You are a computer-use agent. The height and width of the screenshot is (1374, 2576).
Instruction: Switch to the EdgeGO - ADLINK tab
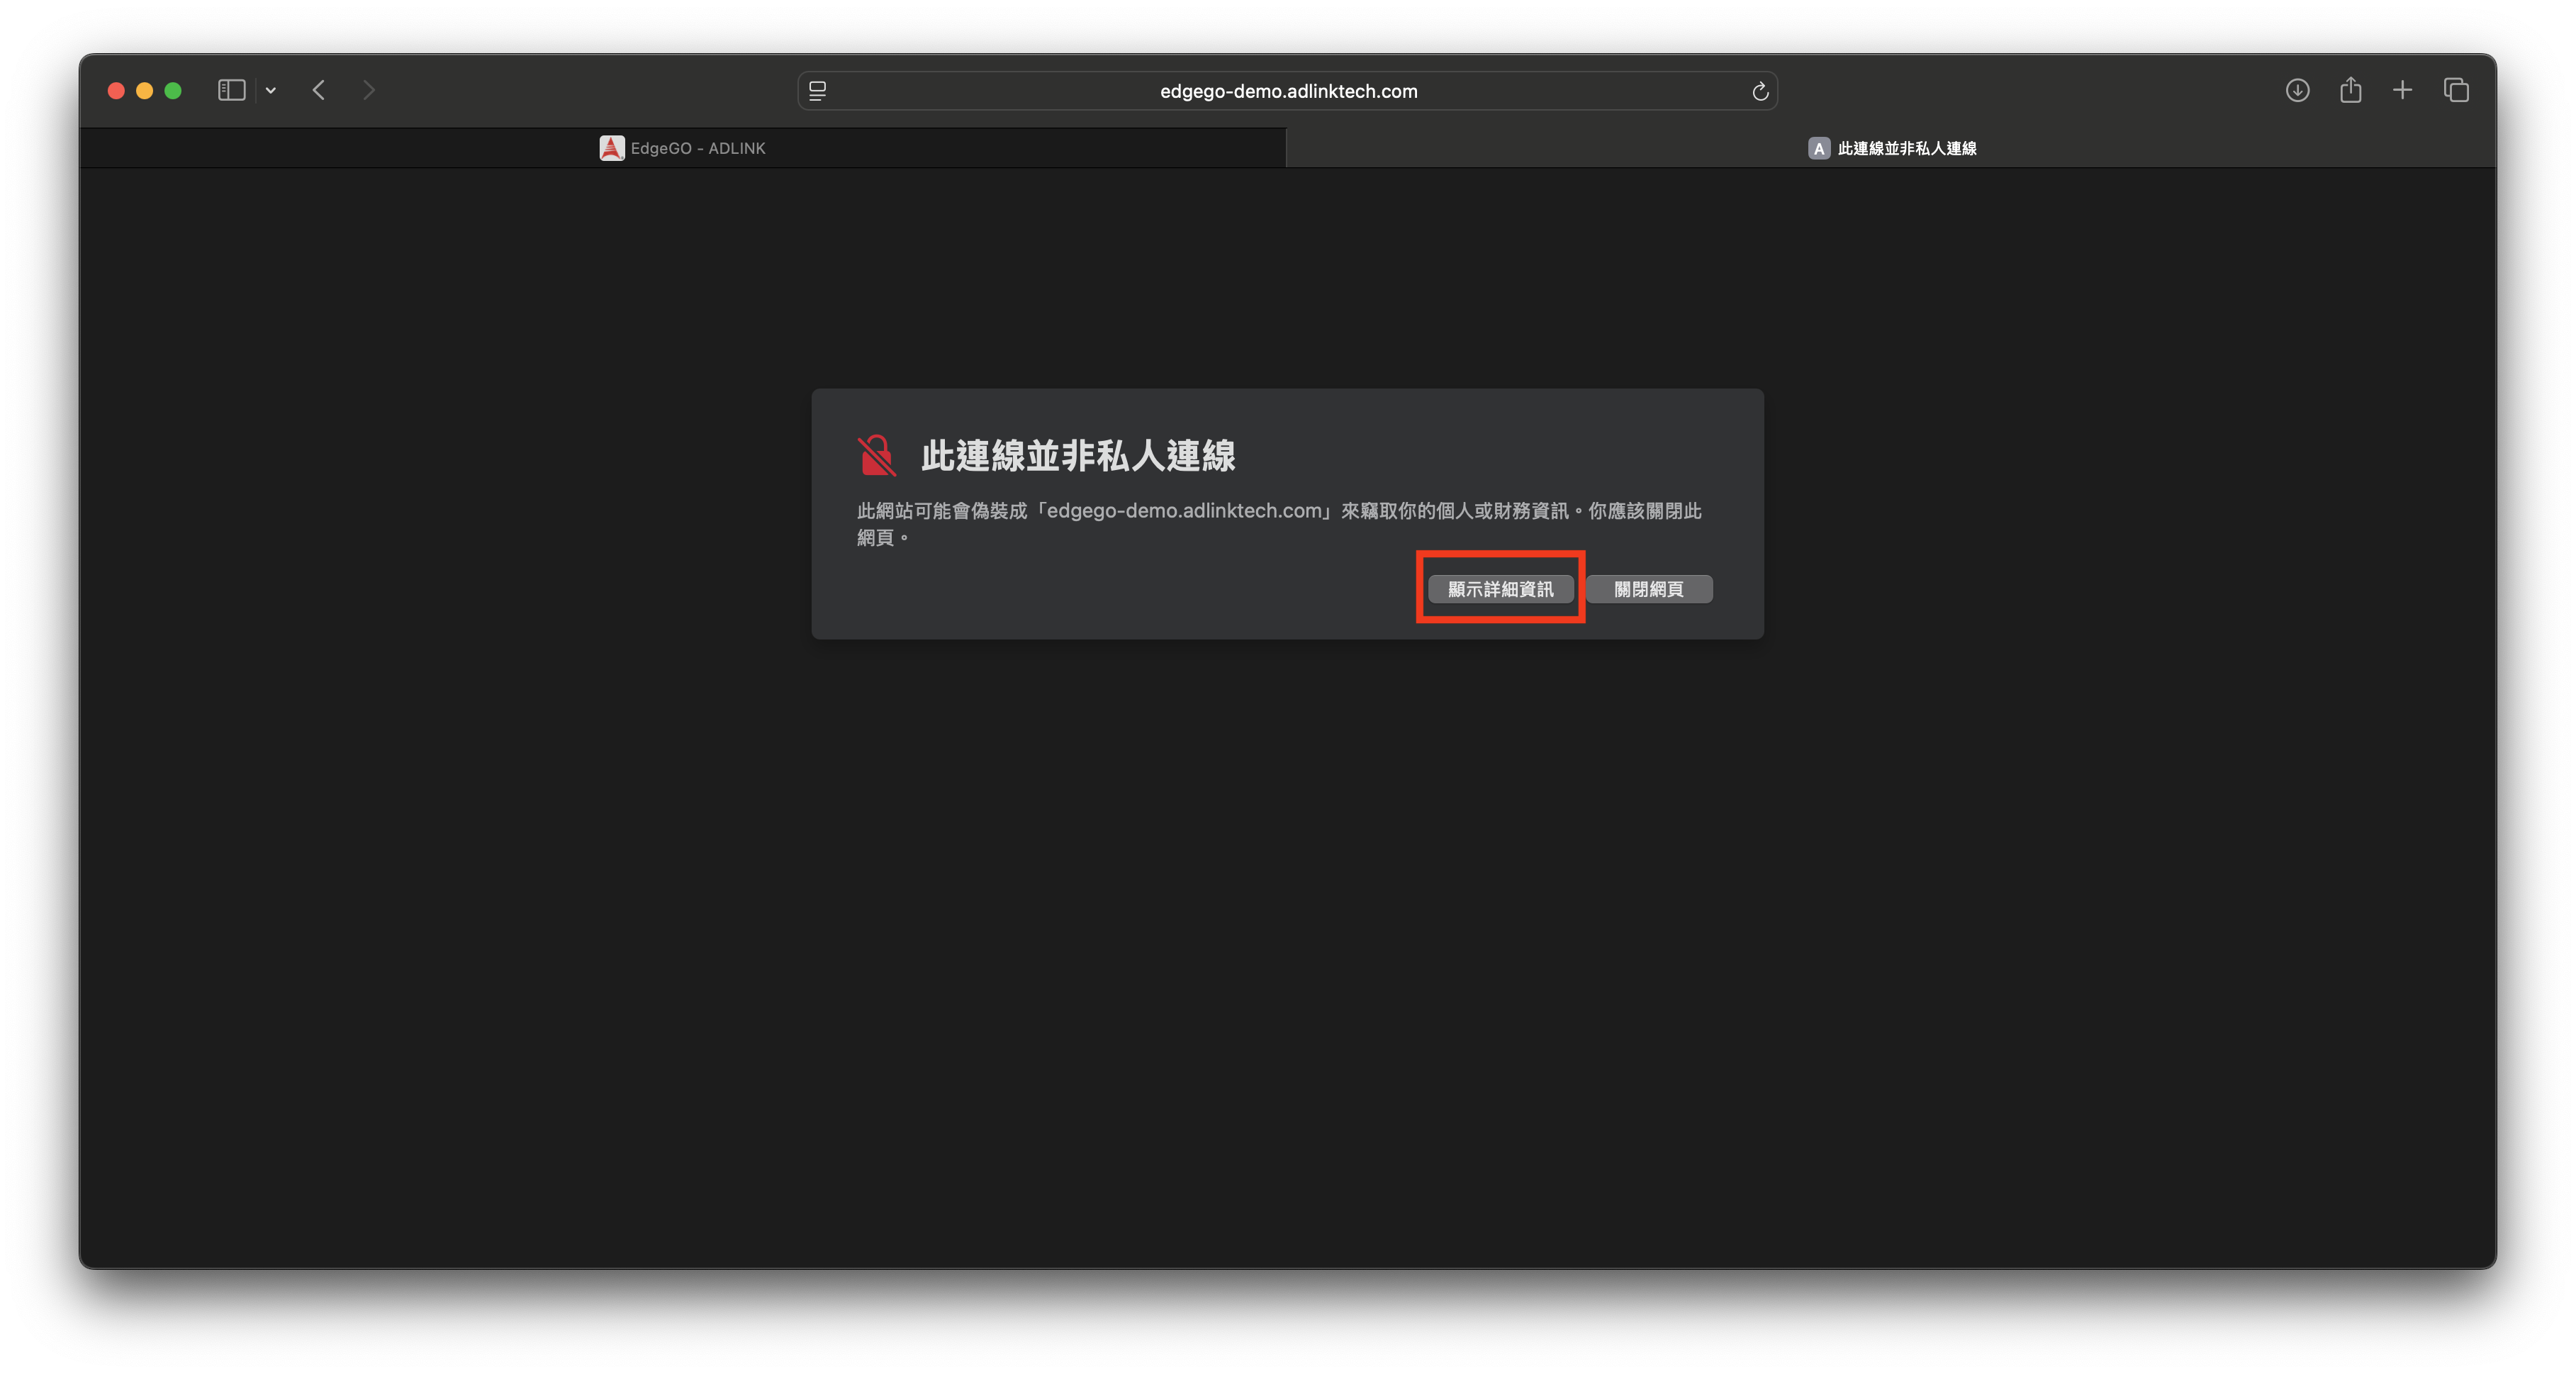(683, 148)
